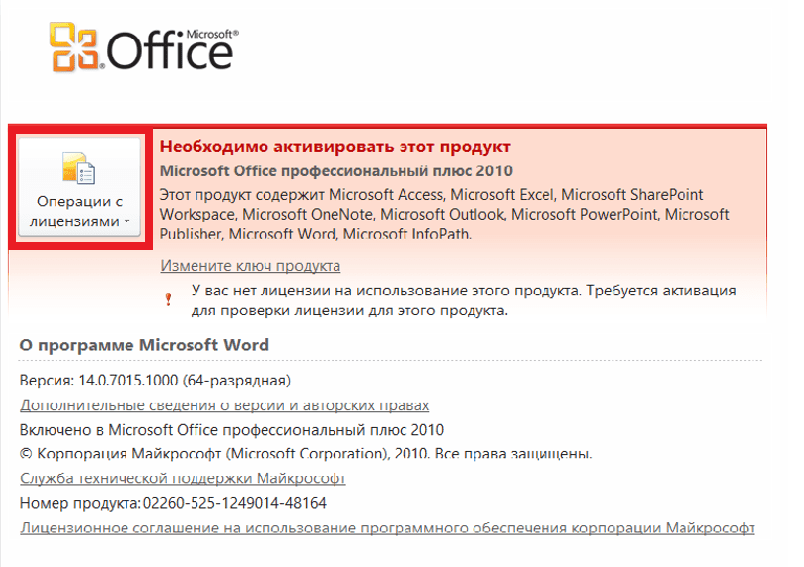Click the О программе Microsoft Word heading
Screen dimensions: 804x567
(144, 345)
